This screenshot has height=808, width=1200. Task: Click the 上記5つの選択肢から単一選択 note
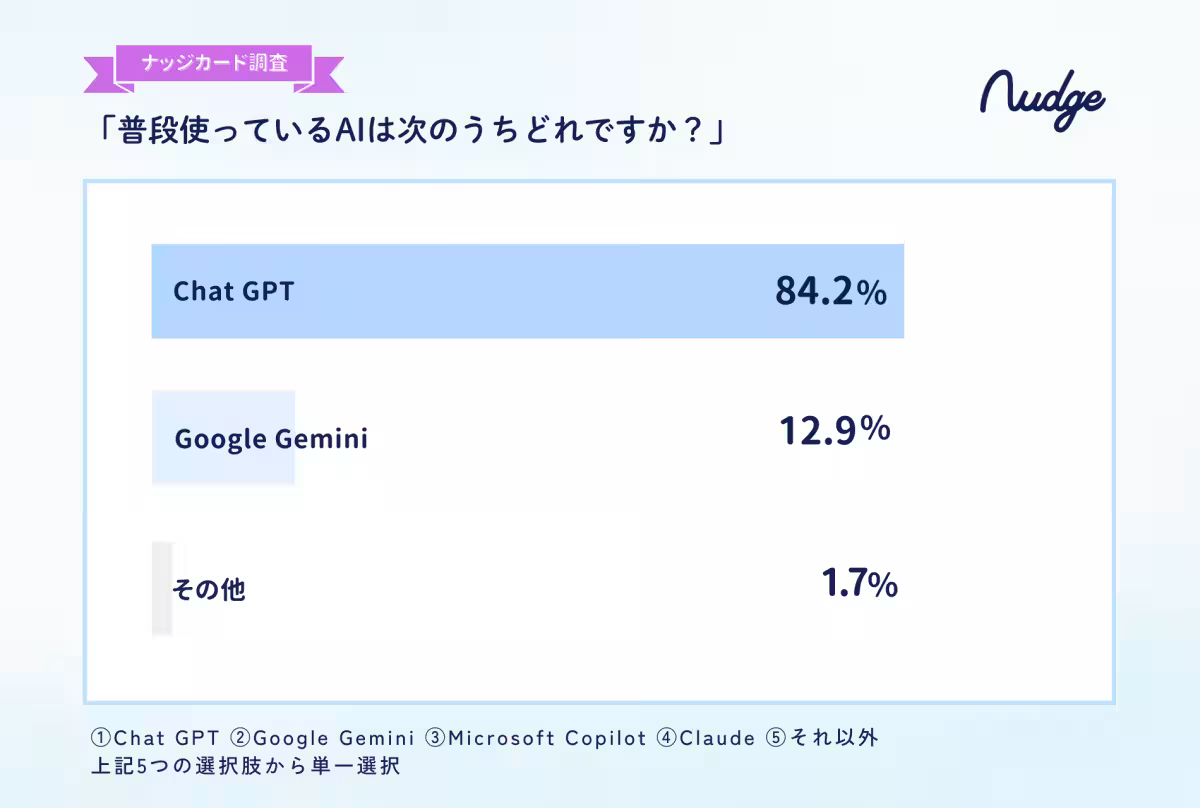click(x=245, y=768)
